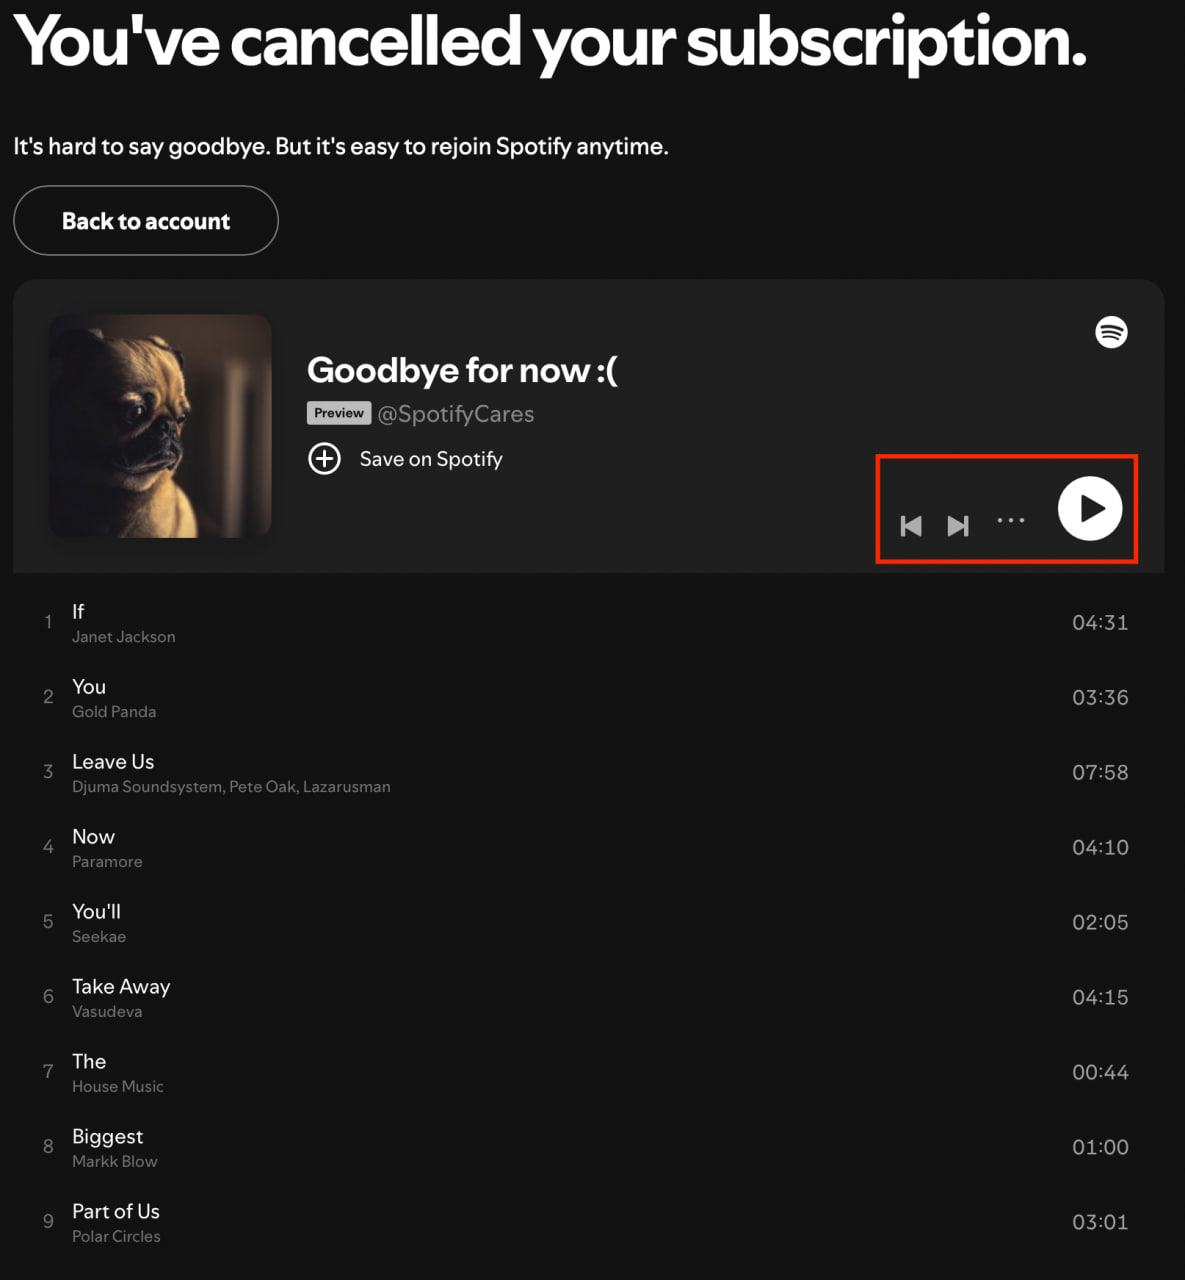Click the plus circle save icon
1185x1280 pixels.
[x=324, y=459]
